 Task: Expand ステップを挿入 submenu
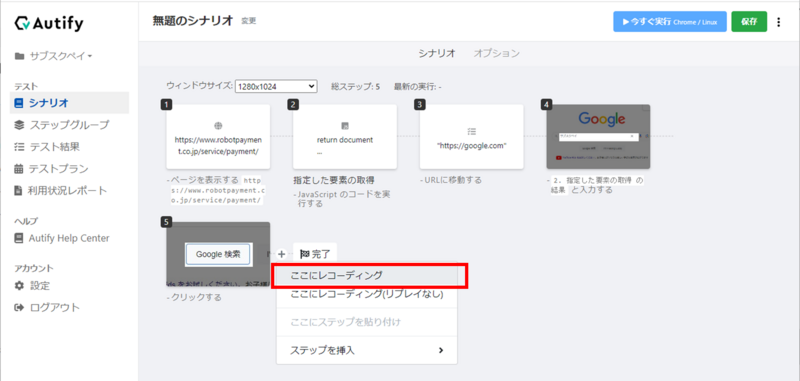coord(367,350)
